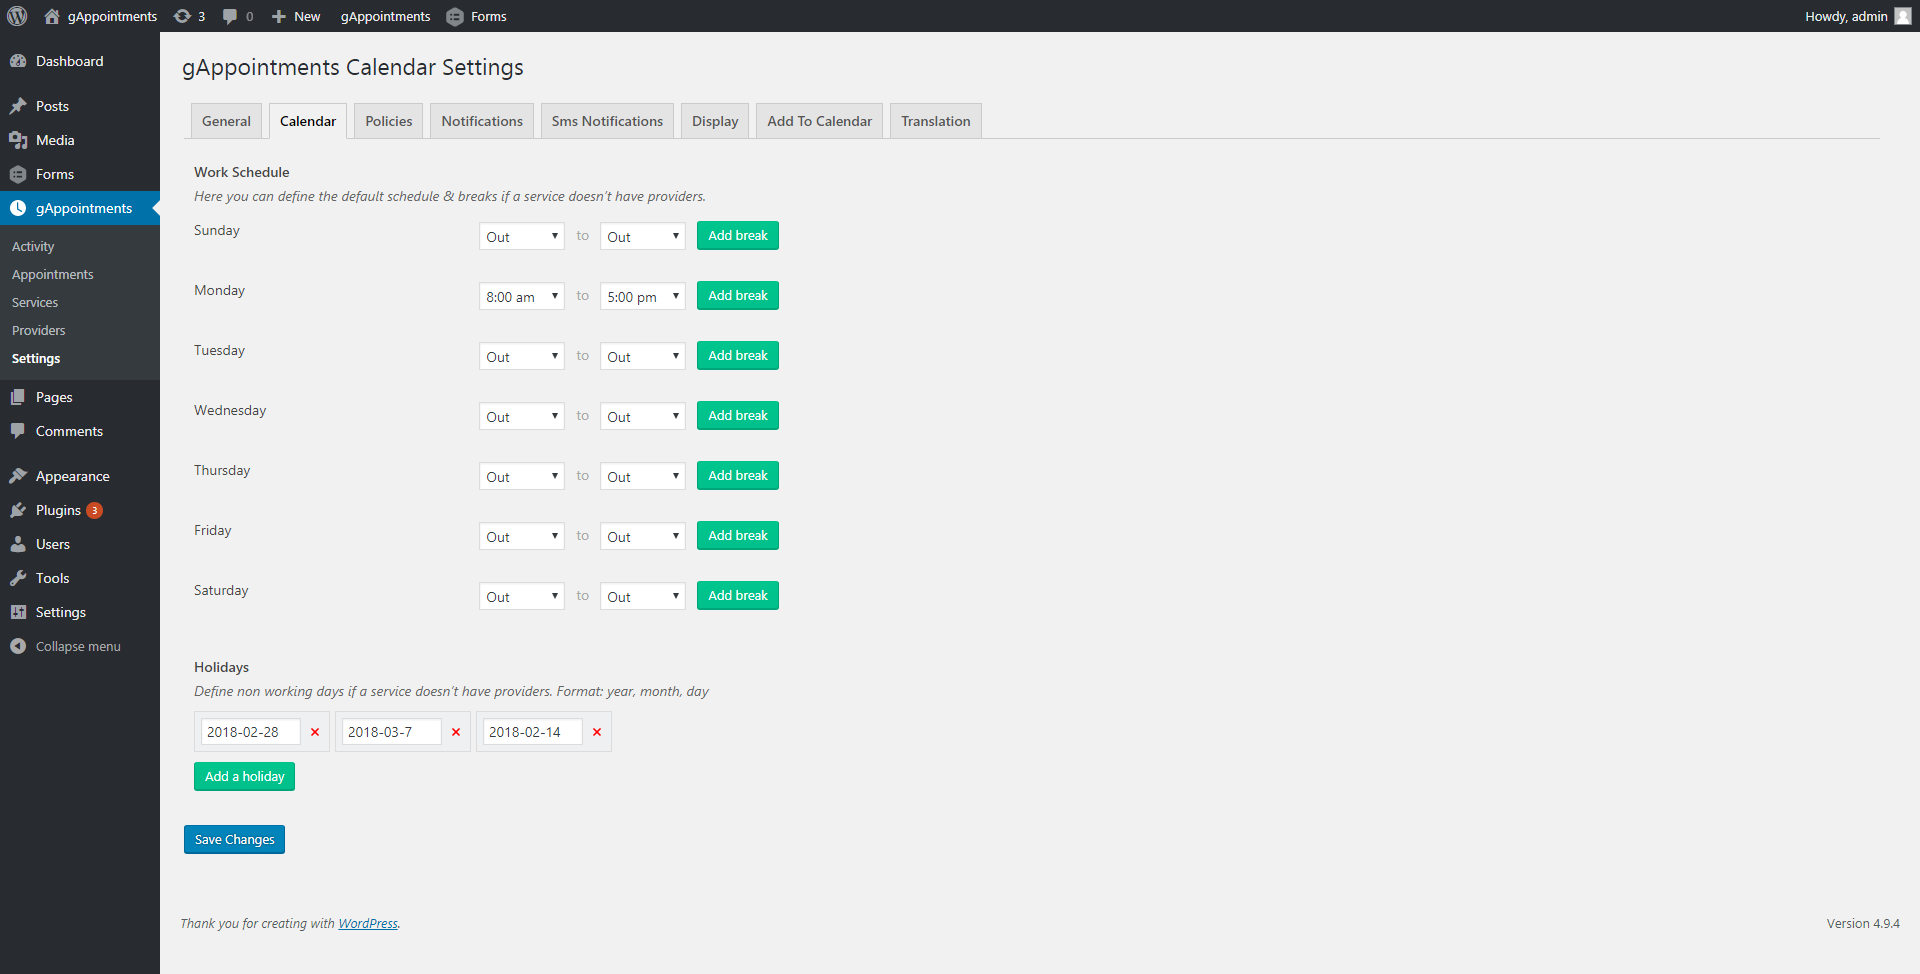The image size is (1920, 974).
Task: Switch to the Notifications tab
Action: coord(482,121)
